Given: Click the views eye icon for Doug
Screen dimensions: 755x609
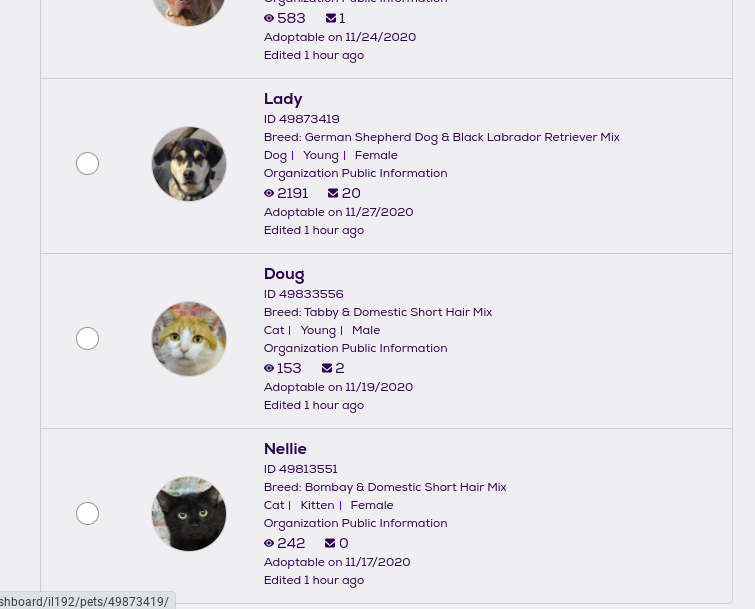Looking at the screenshot, I should click(x=269, y=369).
